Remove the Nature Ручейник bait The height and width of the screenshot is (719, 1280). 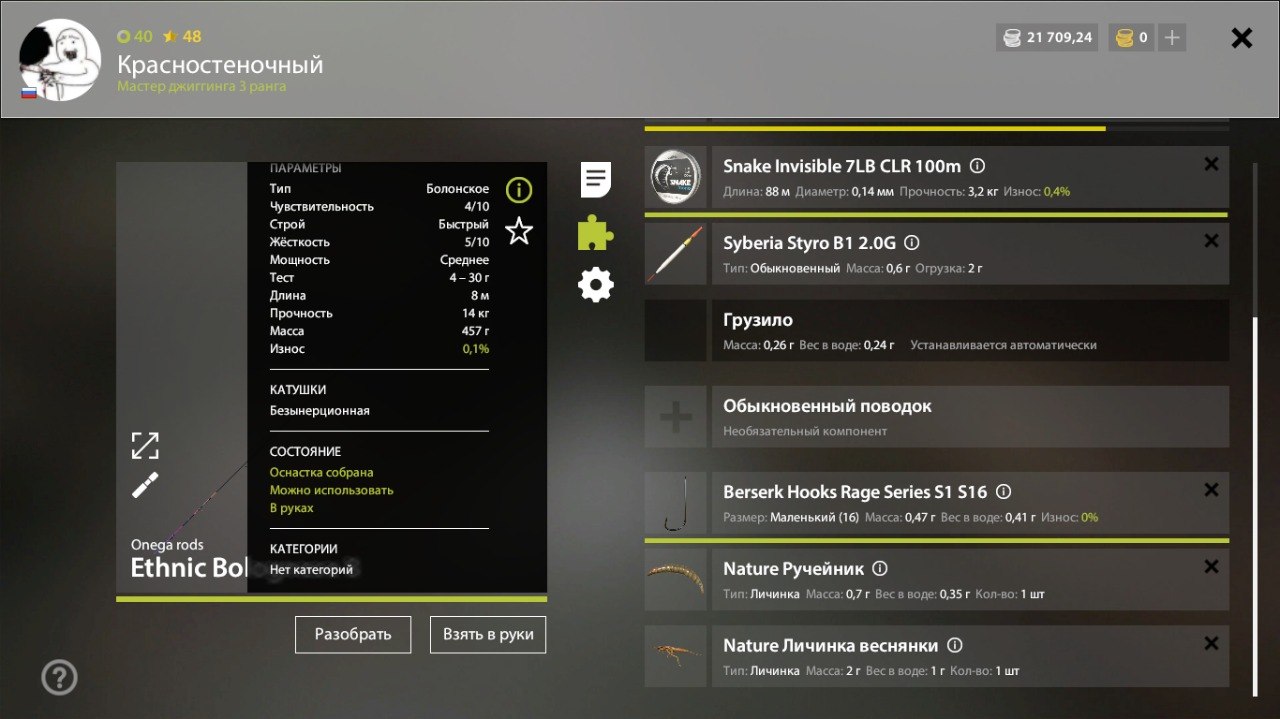pyautogui.click(x=1211, y=567)
